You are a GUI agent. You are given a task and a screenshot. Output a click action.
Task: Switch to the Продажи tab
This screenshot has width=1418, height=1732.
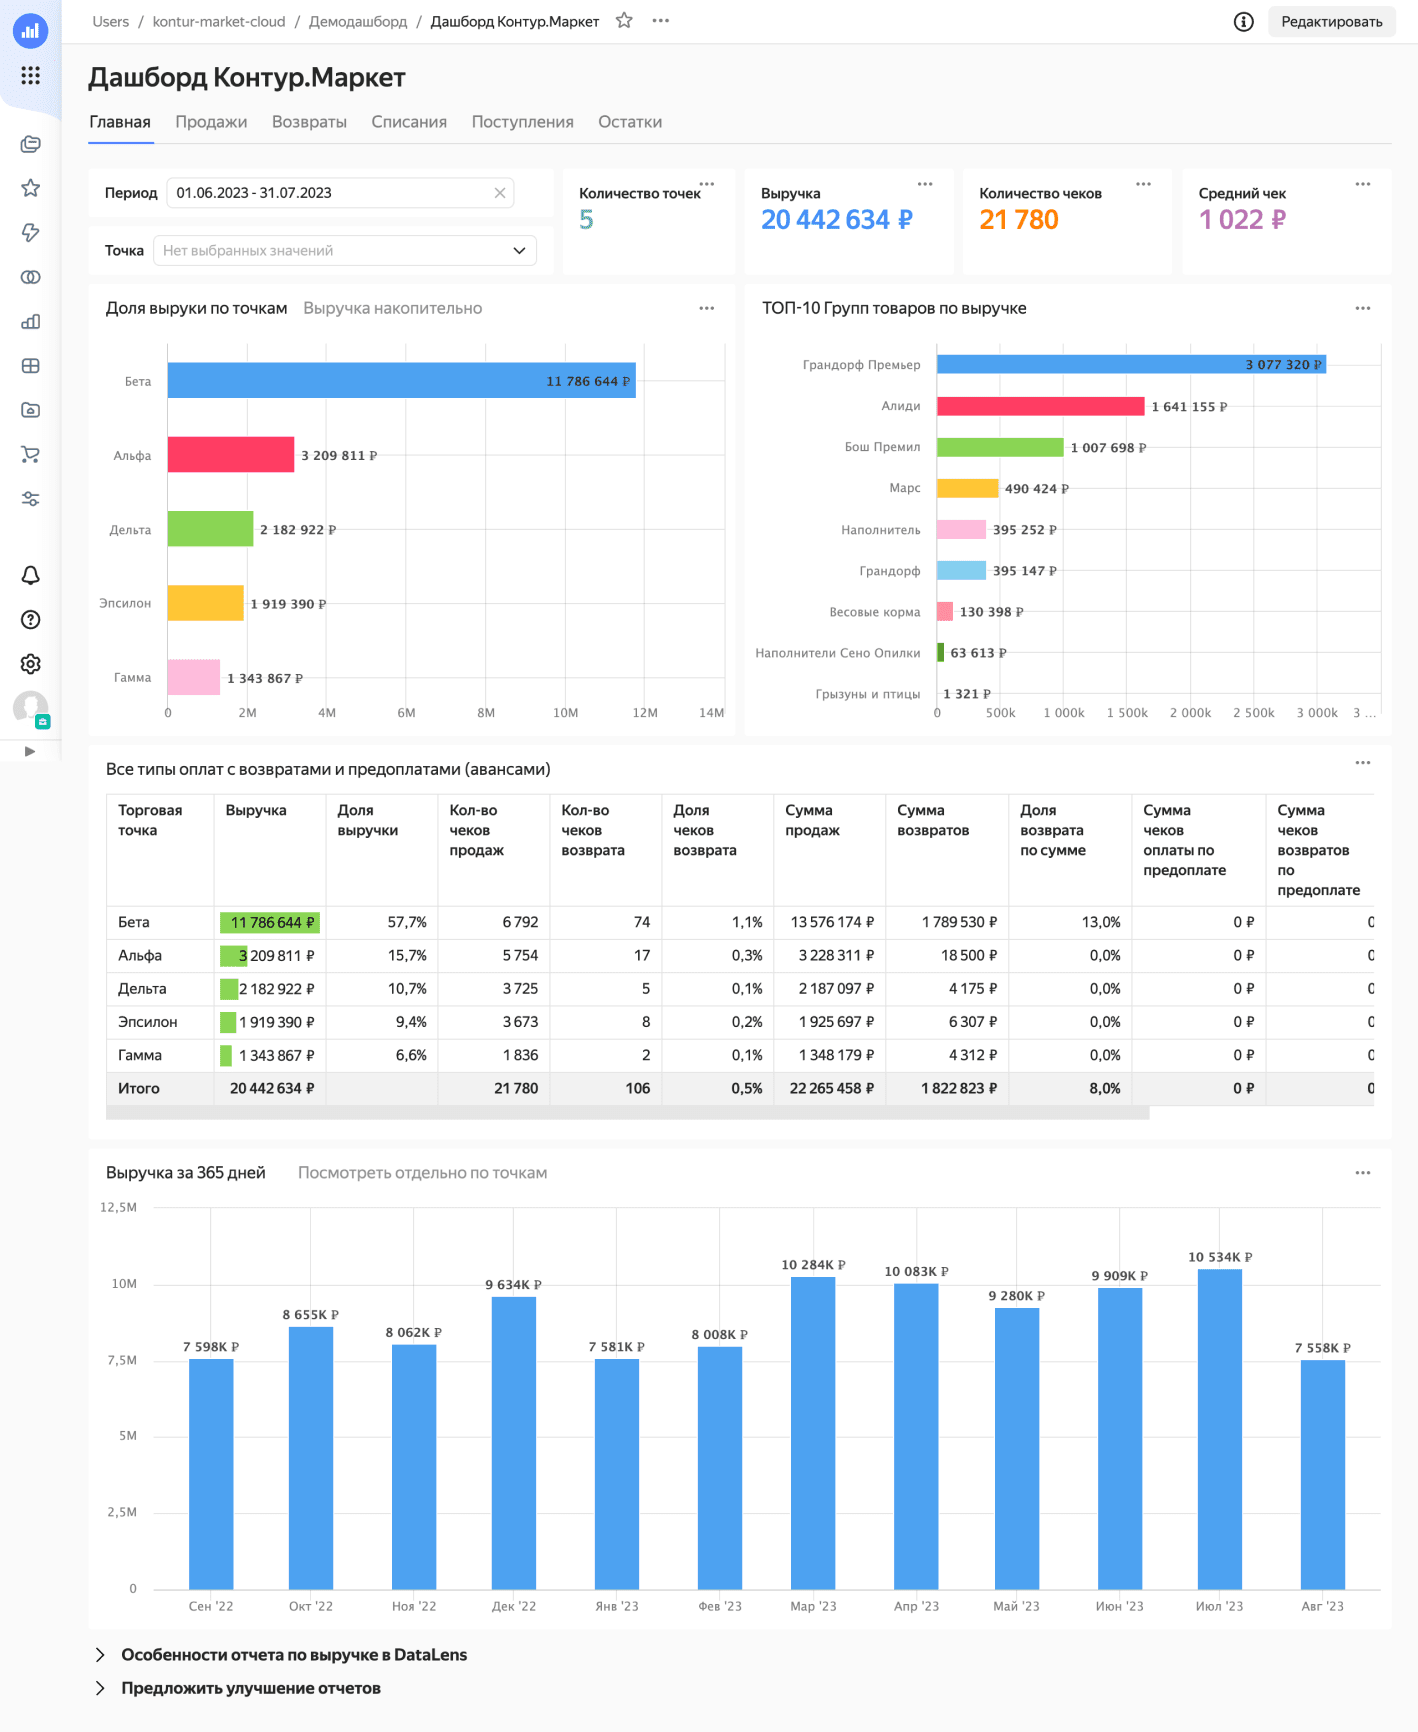(211, 122)
